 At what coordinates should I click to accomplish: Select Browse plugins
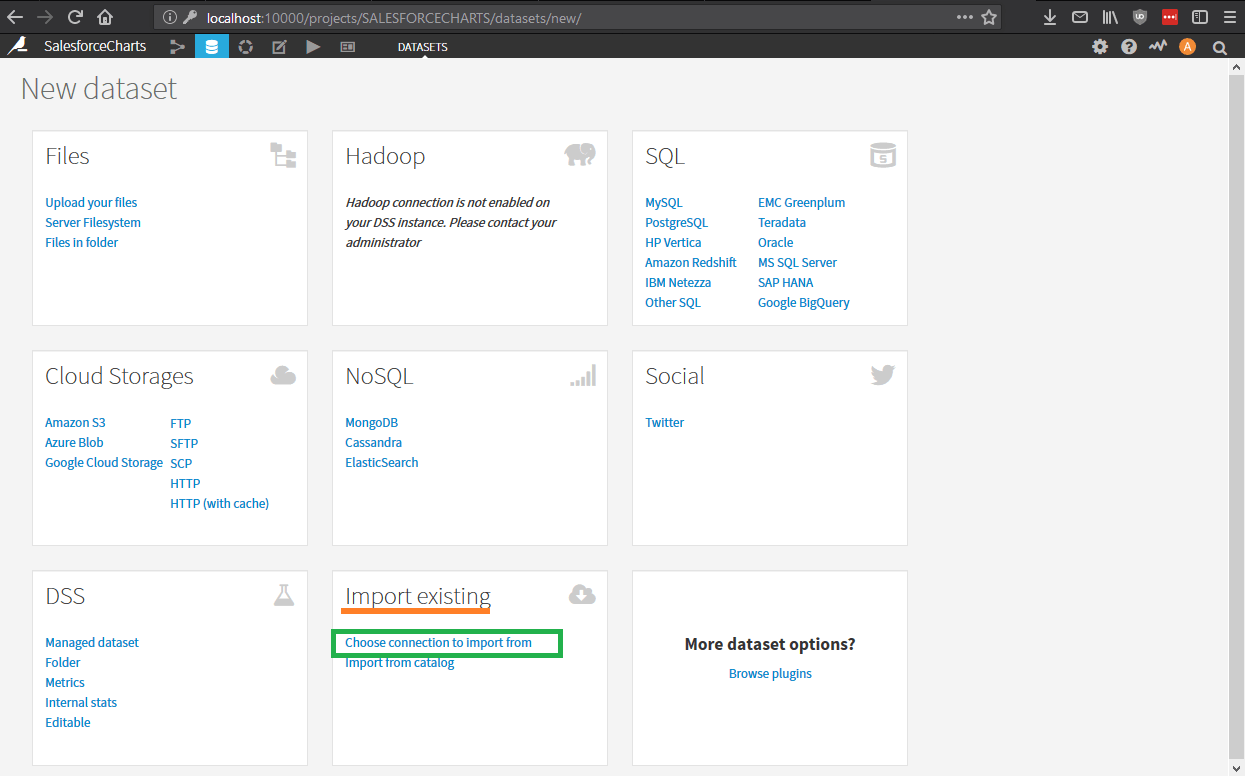(x=769, y=674)
